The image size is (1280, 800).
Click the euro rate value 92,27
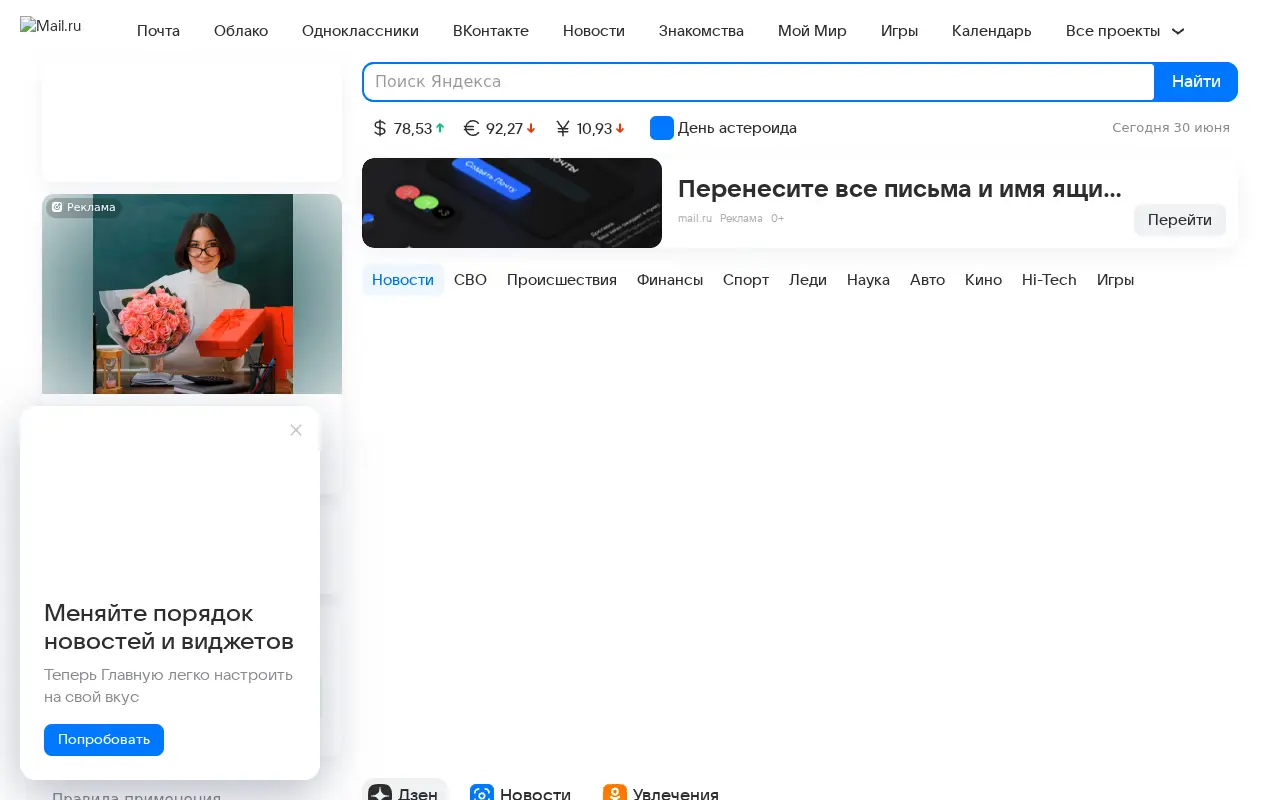(504, 129)
